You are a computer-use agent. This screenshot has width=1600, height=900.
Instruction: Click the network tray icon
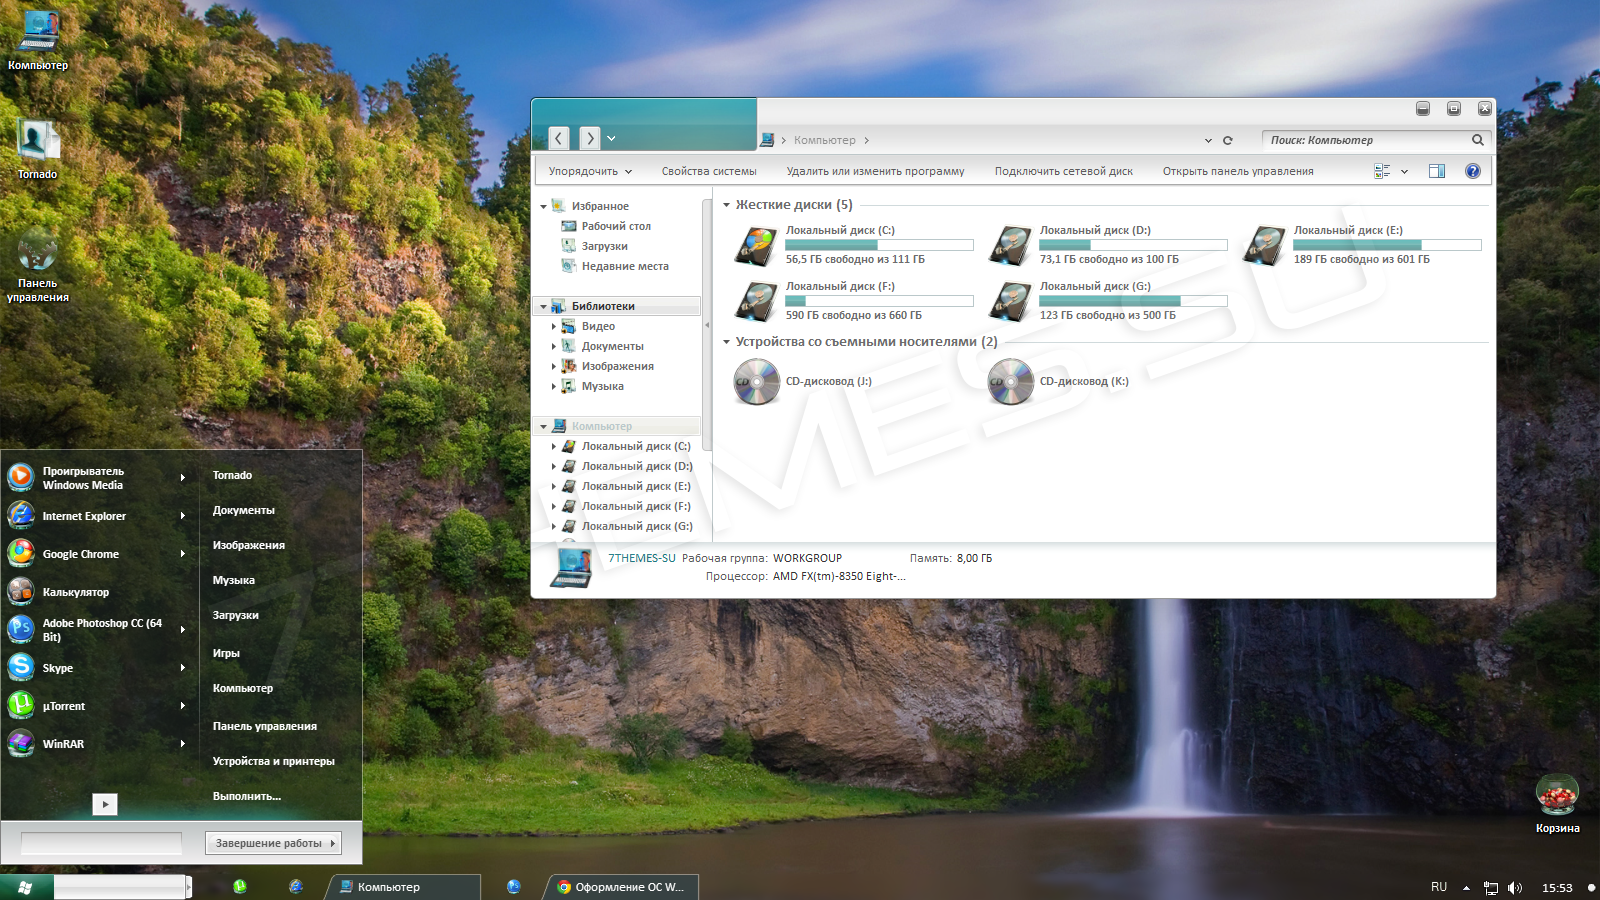1490,888
